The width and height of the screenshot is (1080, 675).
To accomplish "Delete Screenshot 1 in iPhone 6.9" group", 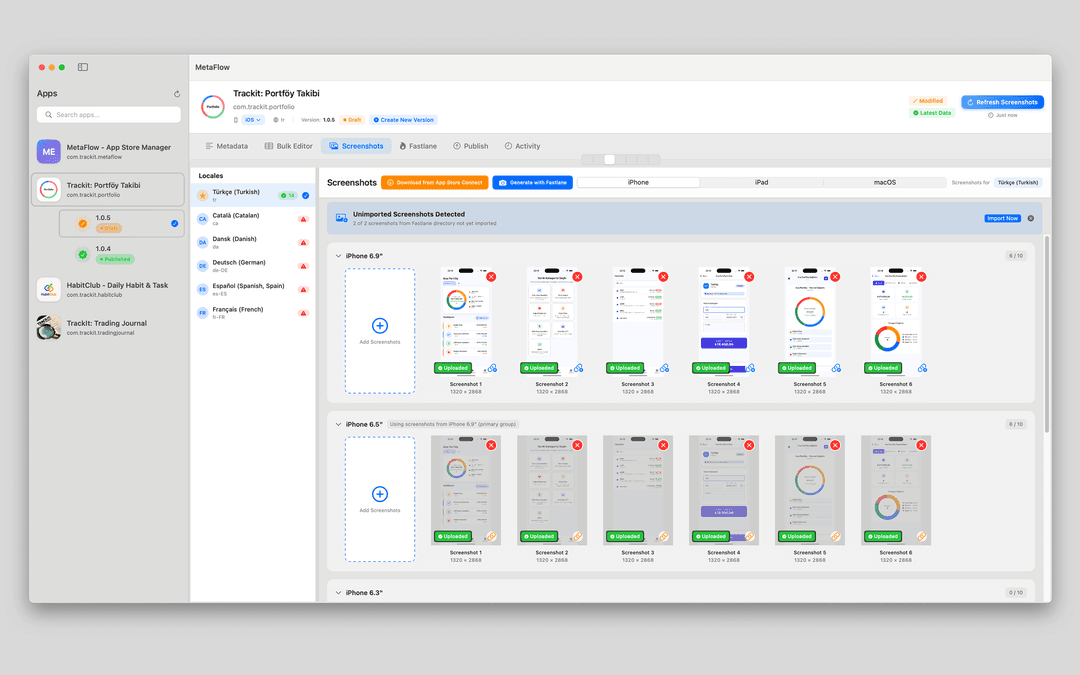I will [x=491, y=277].
